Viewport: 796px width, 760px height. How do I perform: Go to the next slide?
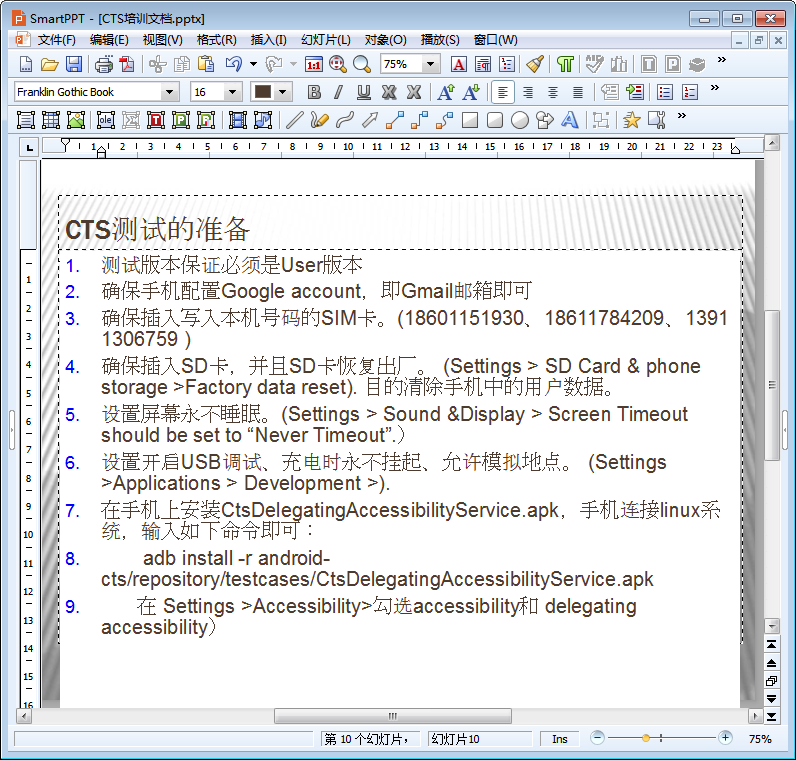(x=772, y=699)
